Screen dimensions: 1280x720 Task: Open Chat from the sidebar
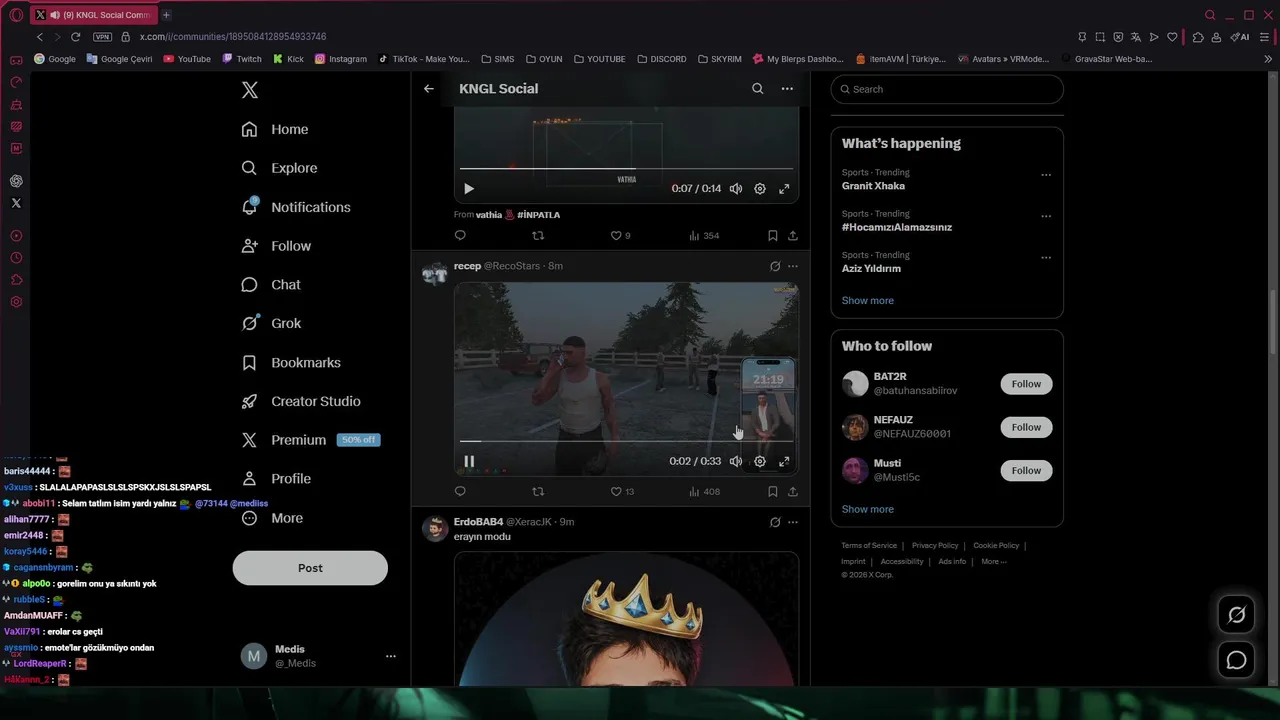pyautogui.click(x=271, y=285)
